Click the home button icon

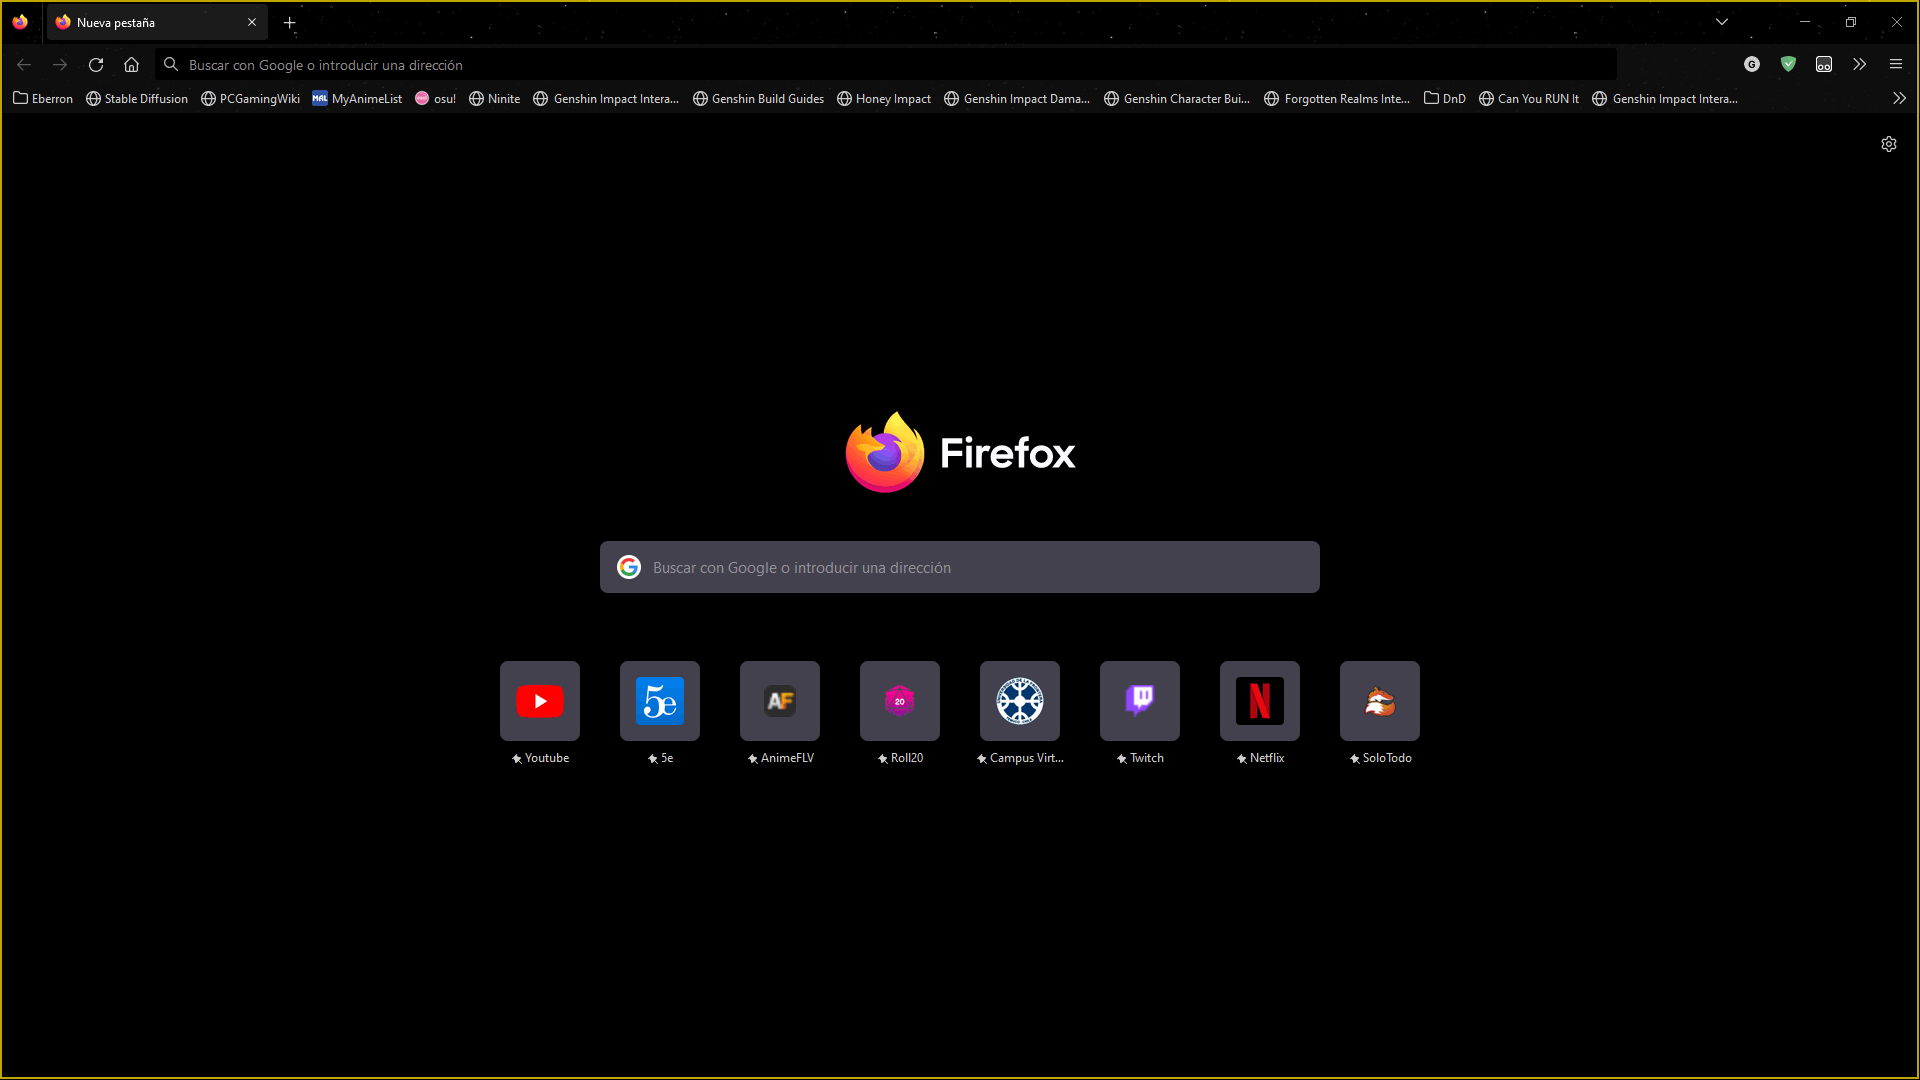131,65
